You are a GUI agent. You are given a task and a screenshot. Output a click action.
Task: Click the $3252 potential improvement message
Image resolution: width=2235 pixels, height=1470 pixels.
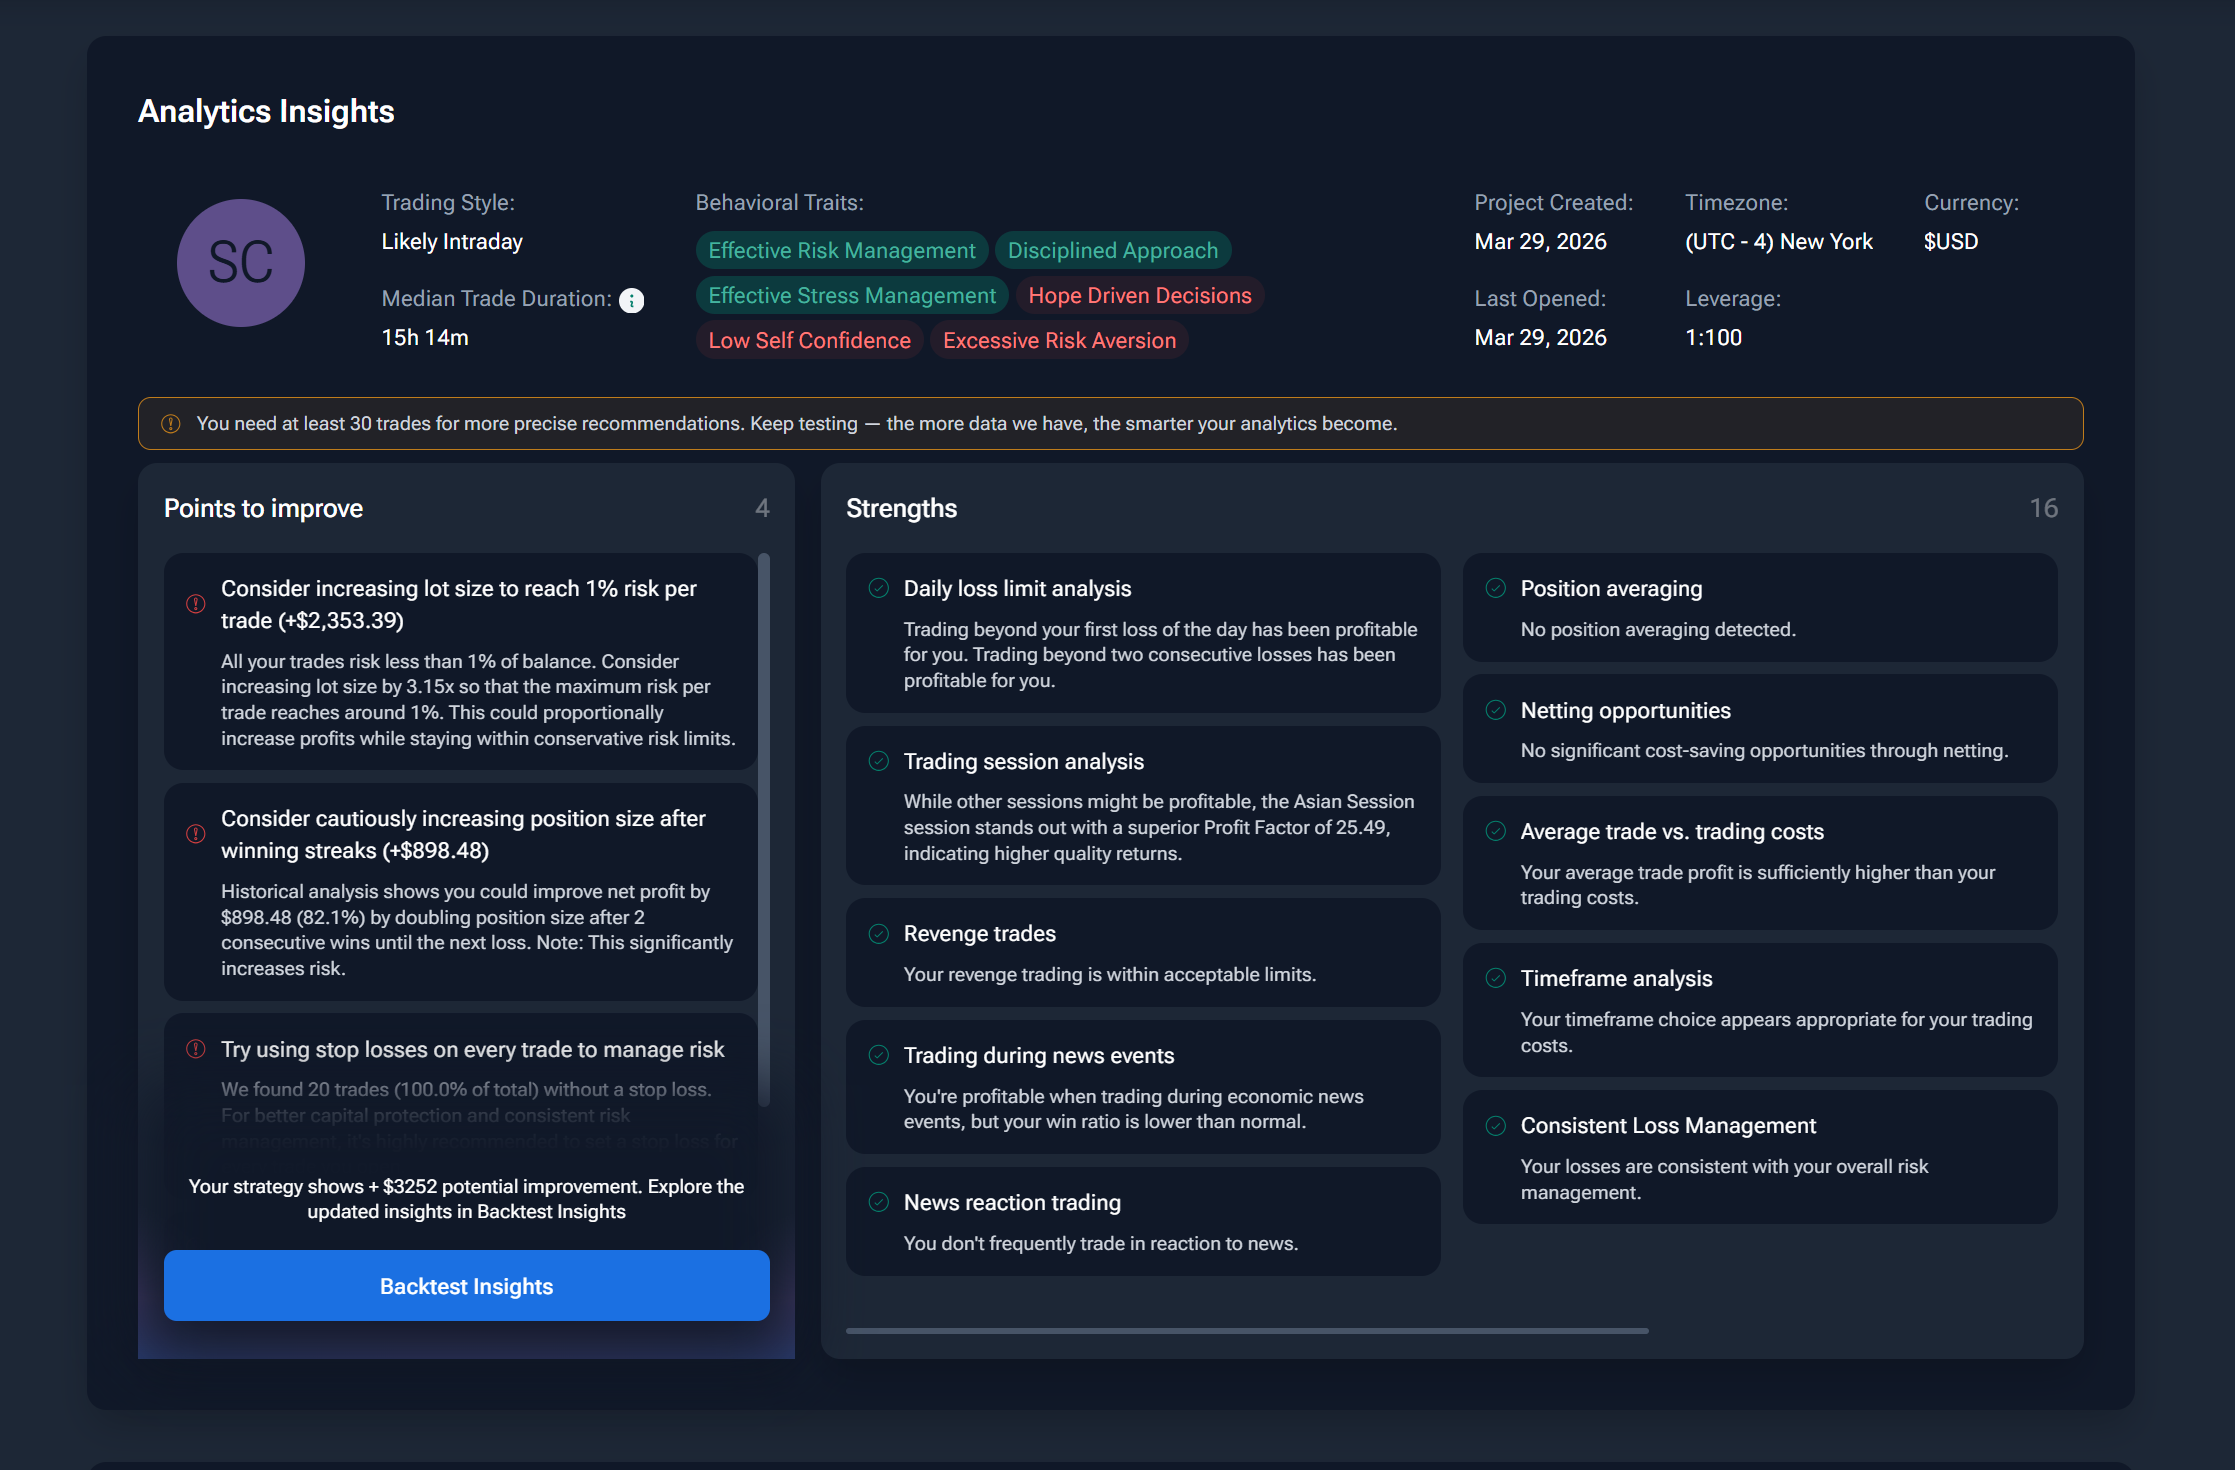click(x=467, y=1199)
